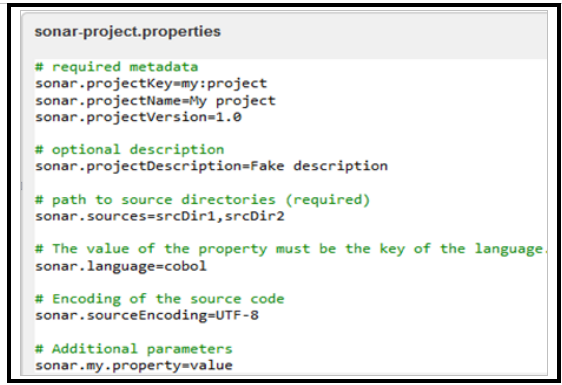Image resolution: width=562 pixels, height=385 pixels.
Task: Click the '# Encoding of the source code' comment
Action: pyautogui.click(x=159, y=299)
